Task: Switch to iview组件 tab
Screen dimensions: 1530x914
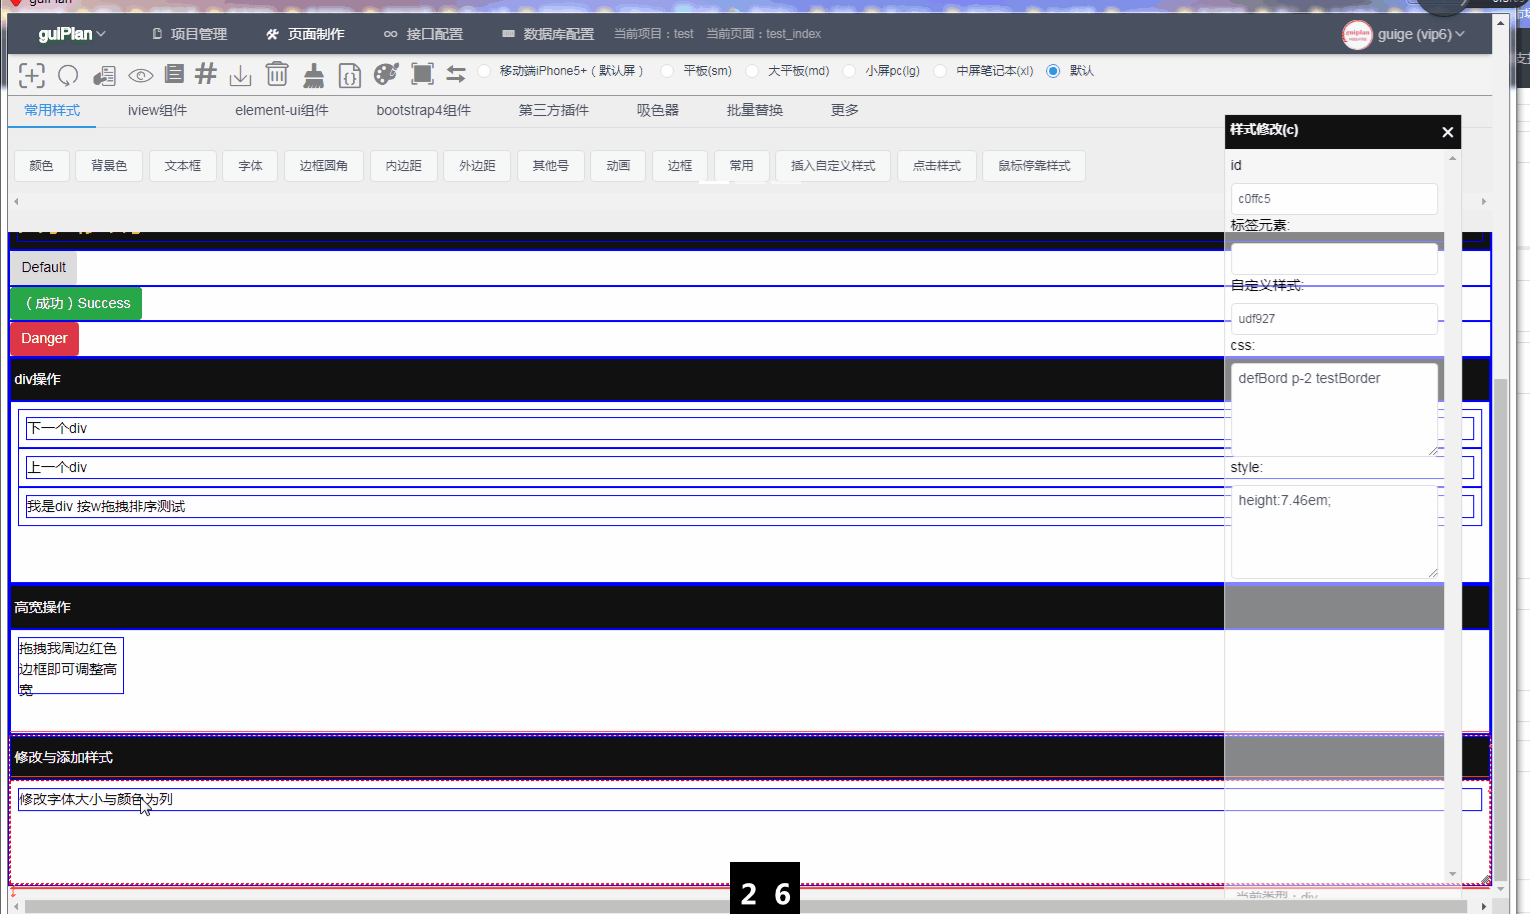Action: [157, 110]
